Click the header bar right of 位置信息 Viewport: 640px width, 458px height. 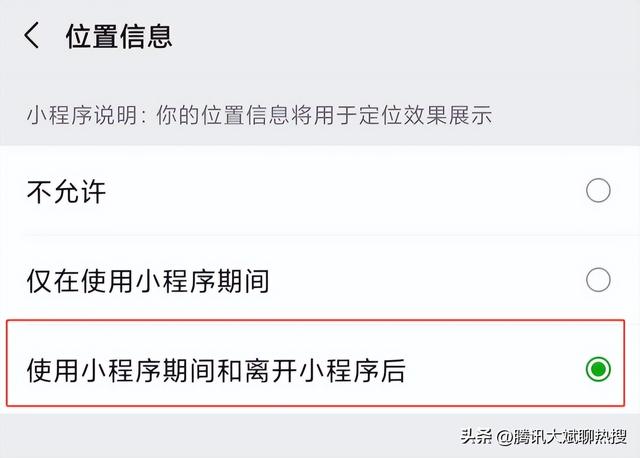click(x=420, y=37)
